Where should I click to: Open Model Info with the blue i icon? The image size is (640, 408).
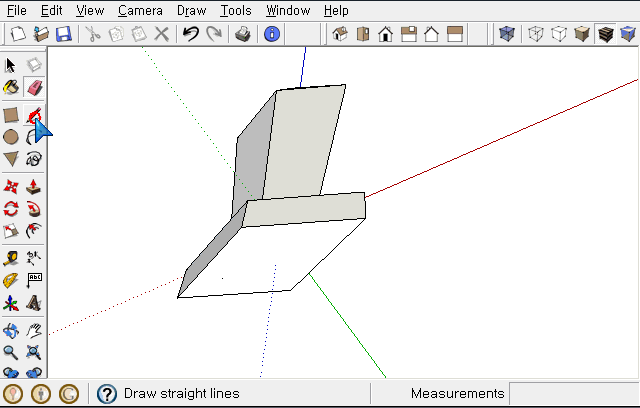tap(272, 34)
